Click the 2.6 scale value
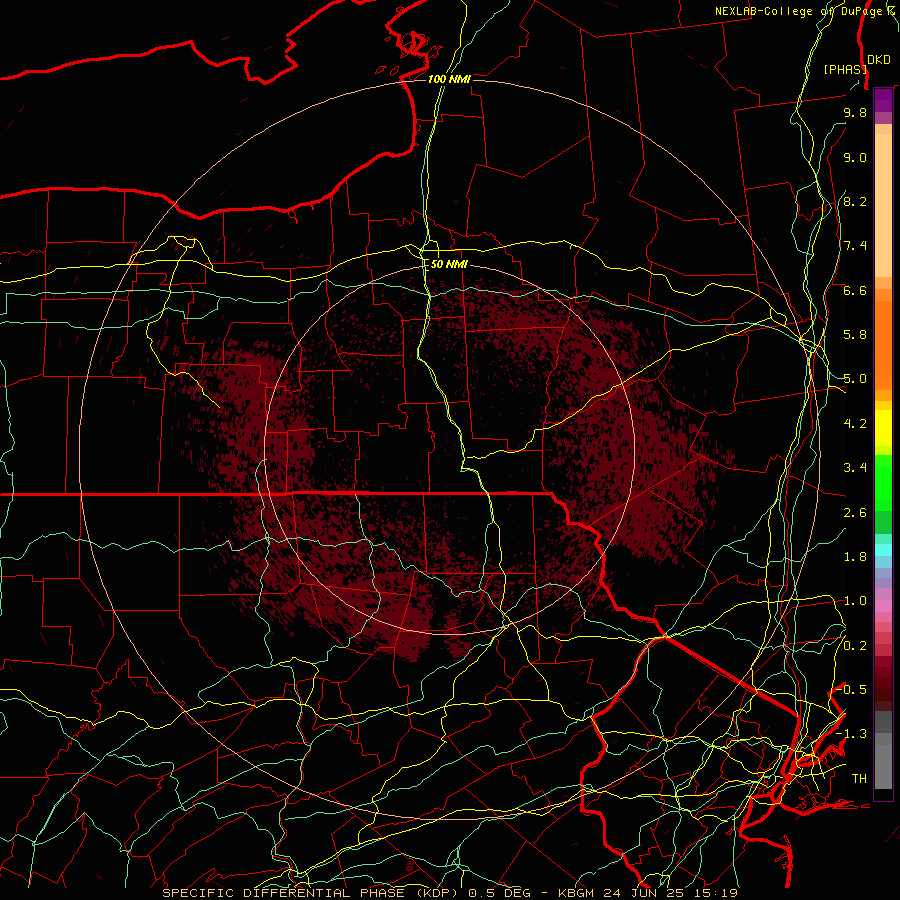Image resolution: width=900 pixels, height=900 pixels. (x=855, y=513)
